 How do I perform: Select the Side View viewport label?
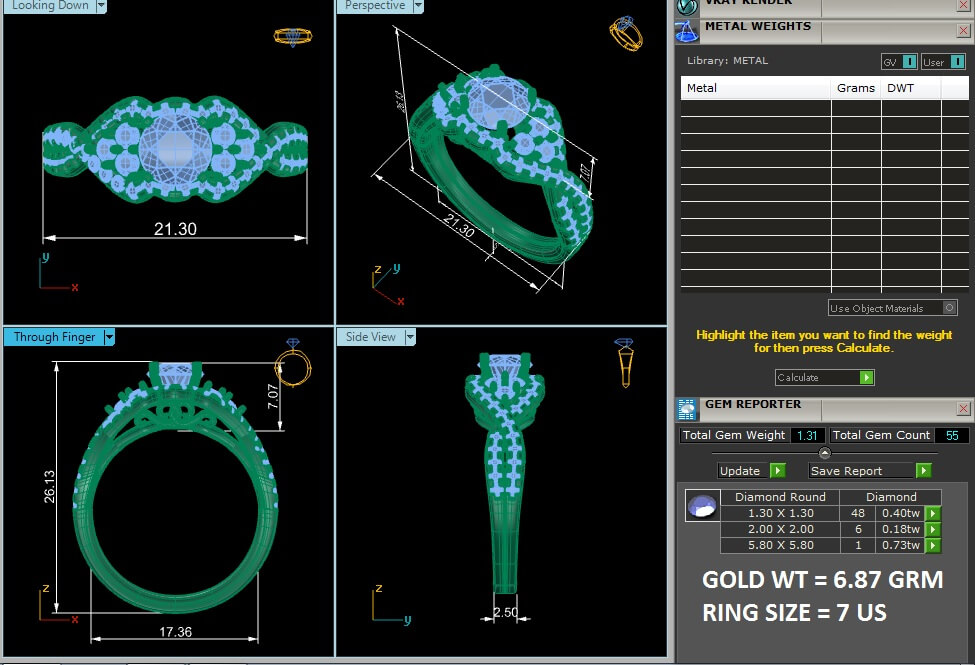click(371, 337)
